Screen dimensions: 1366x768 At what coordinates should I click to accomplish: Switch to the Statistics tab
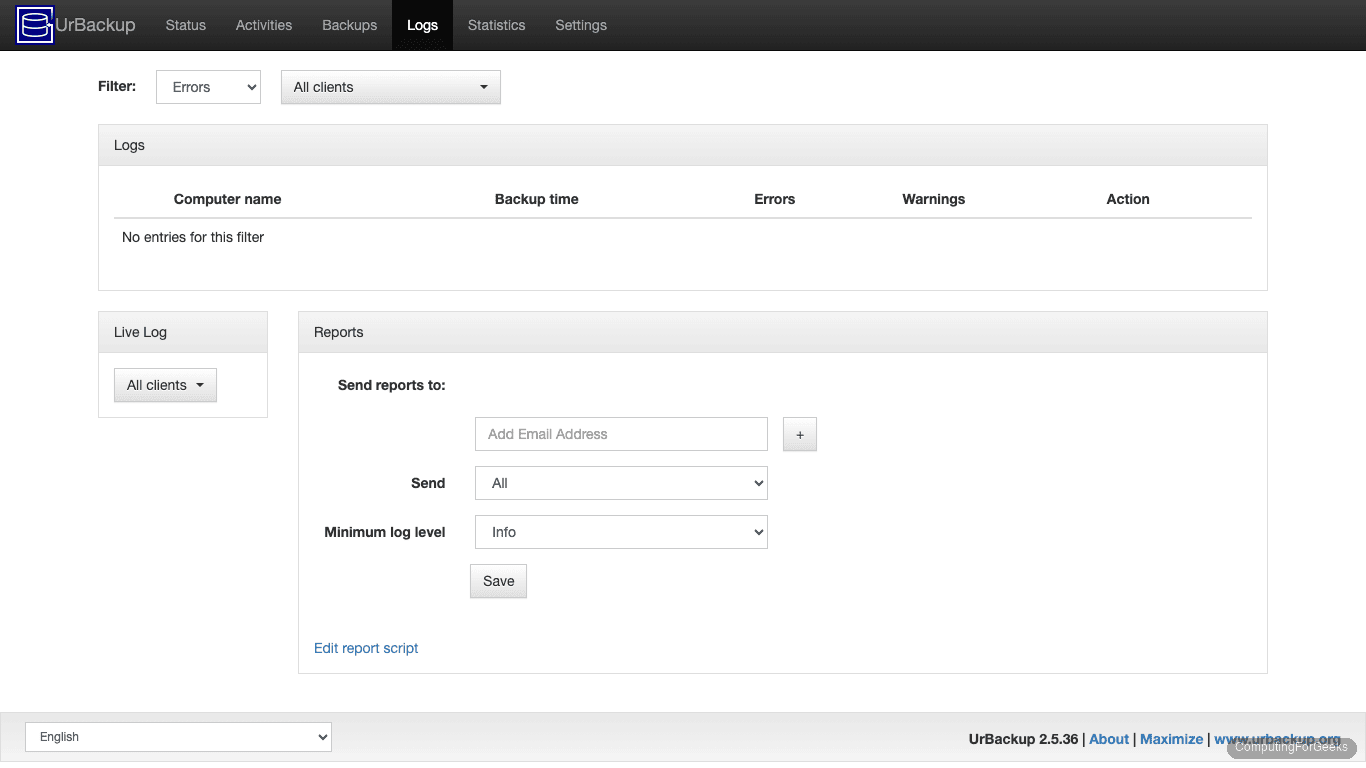pos(496,25)
